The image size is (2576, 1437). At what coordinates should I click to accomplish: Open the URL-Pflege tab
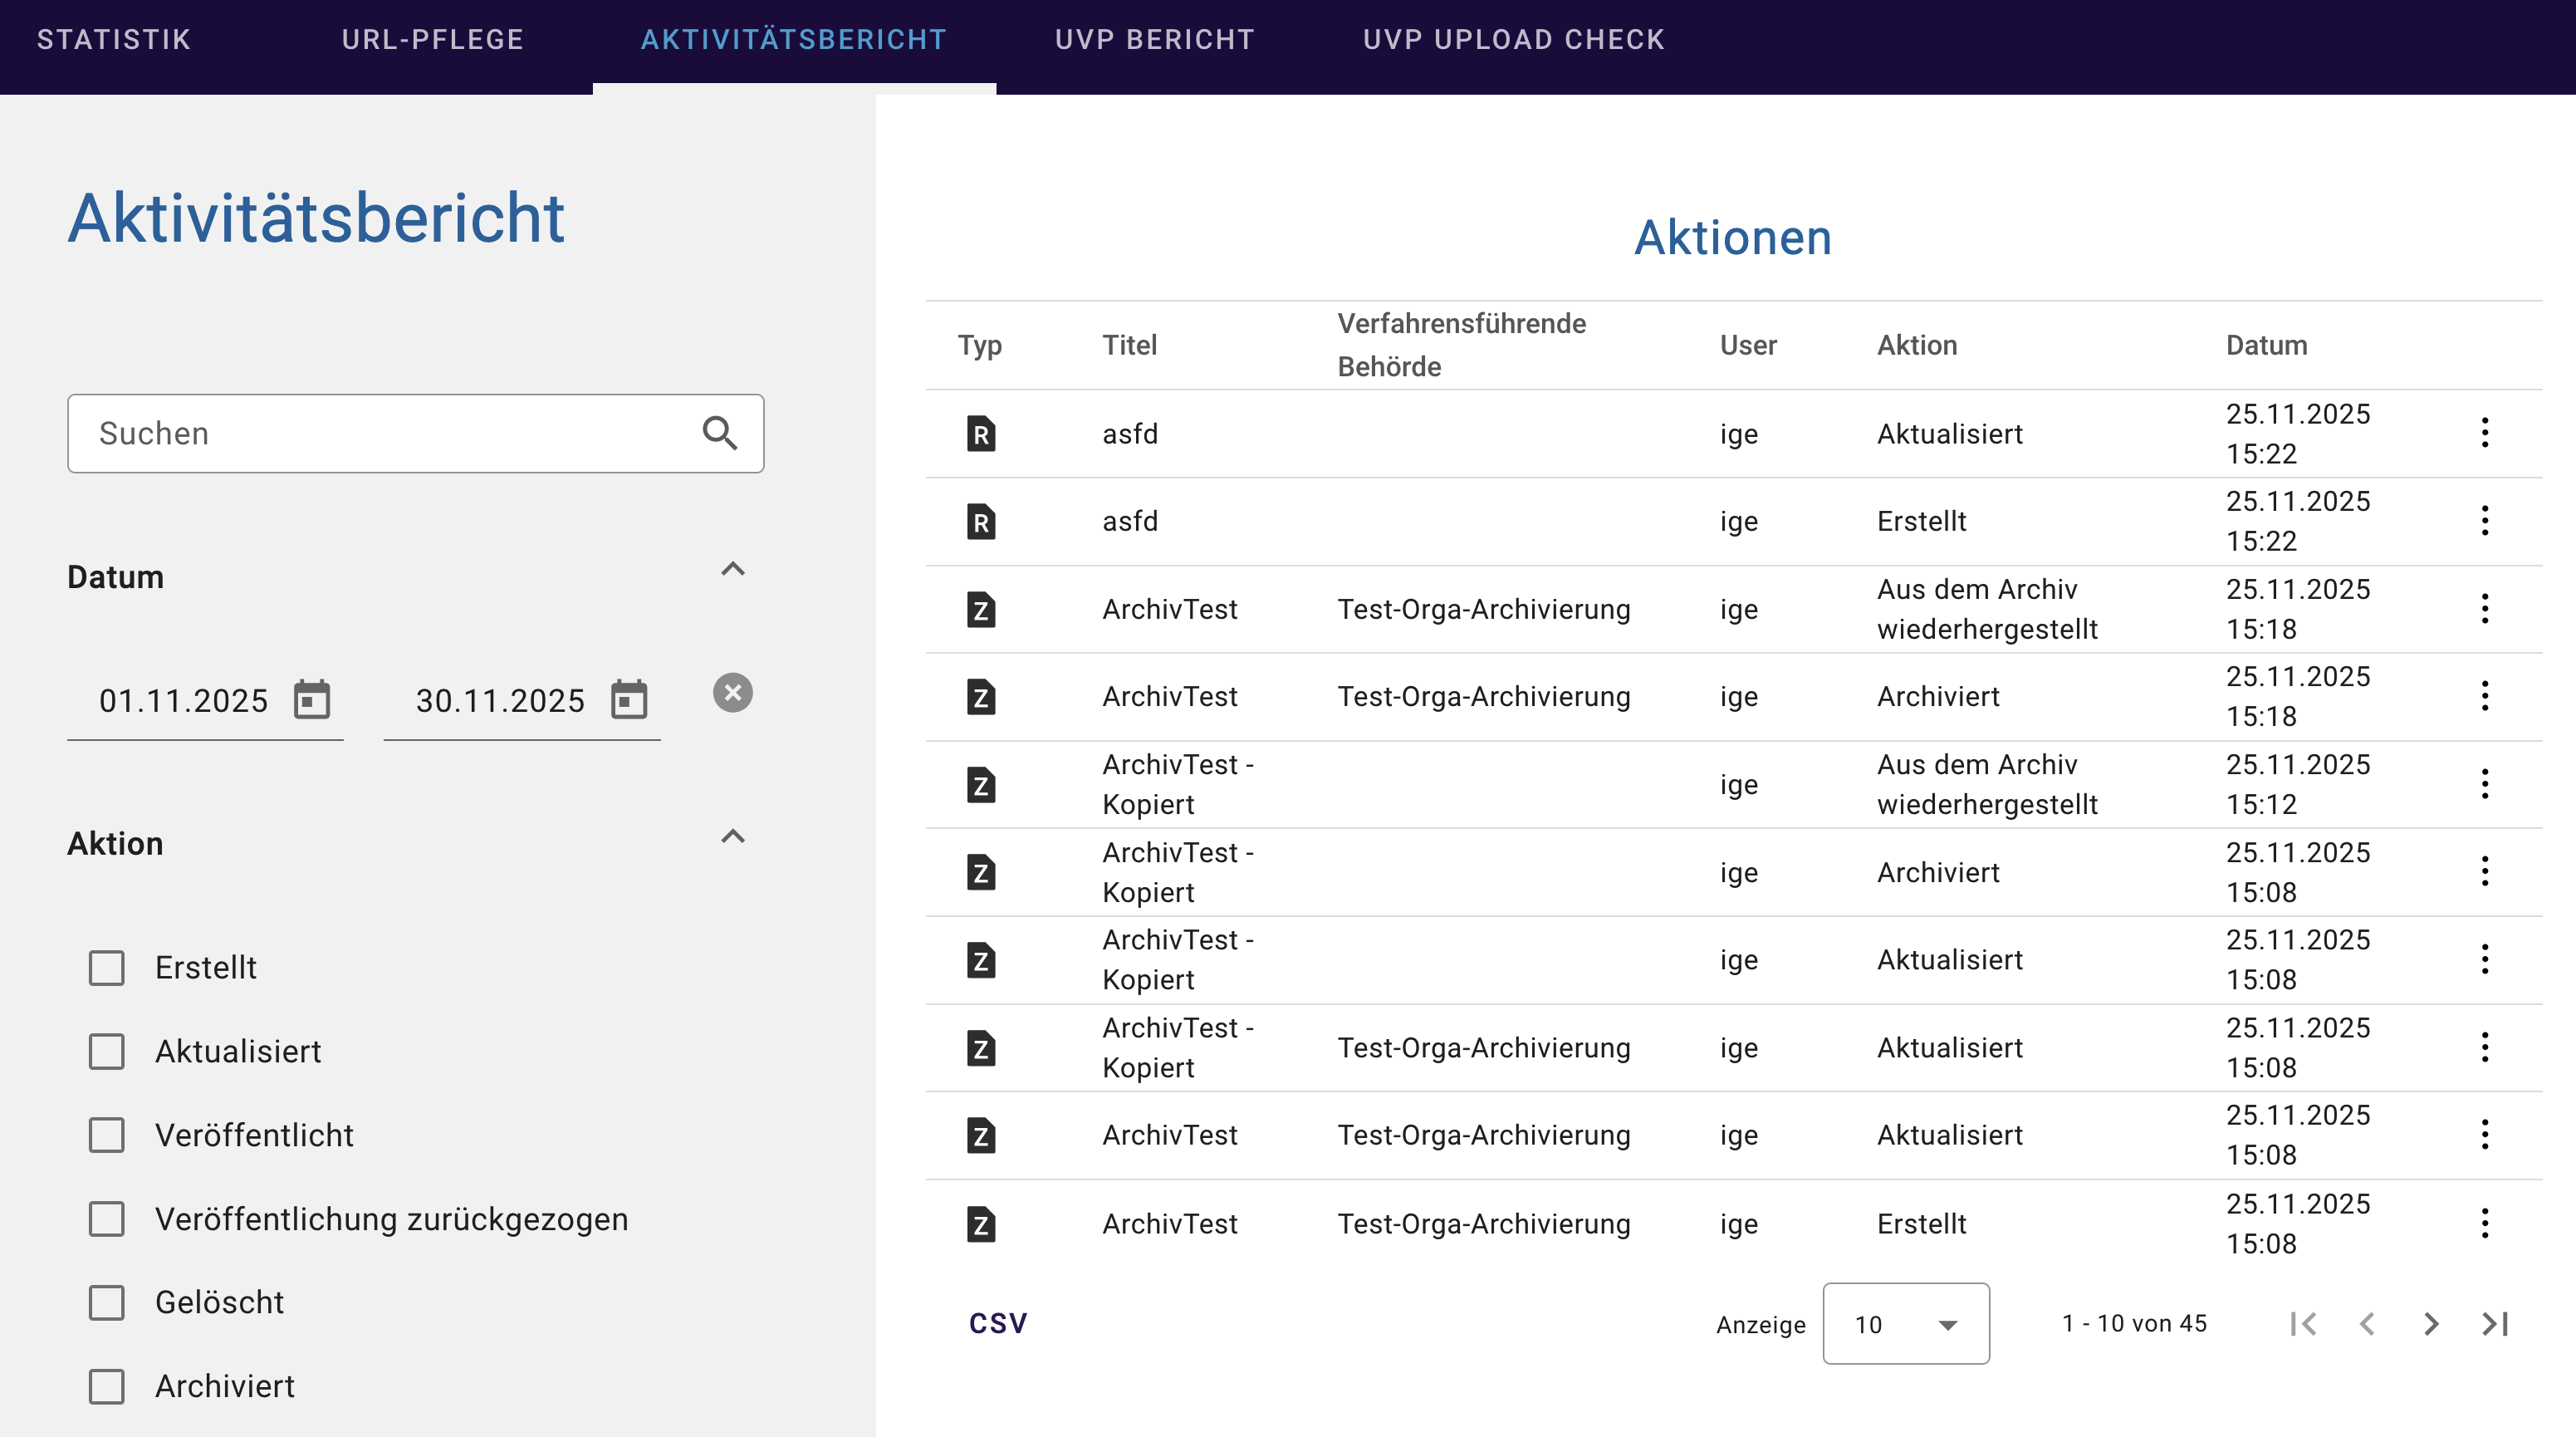[x=432, y=40]
